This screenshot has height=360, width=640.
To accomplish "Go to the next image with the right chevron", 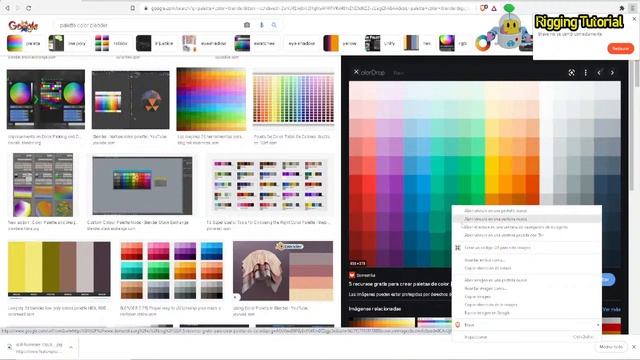I will (612, 73).
